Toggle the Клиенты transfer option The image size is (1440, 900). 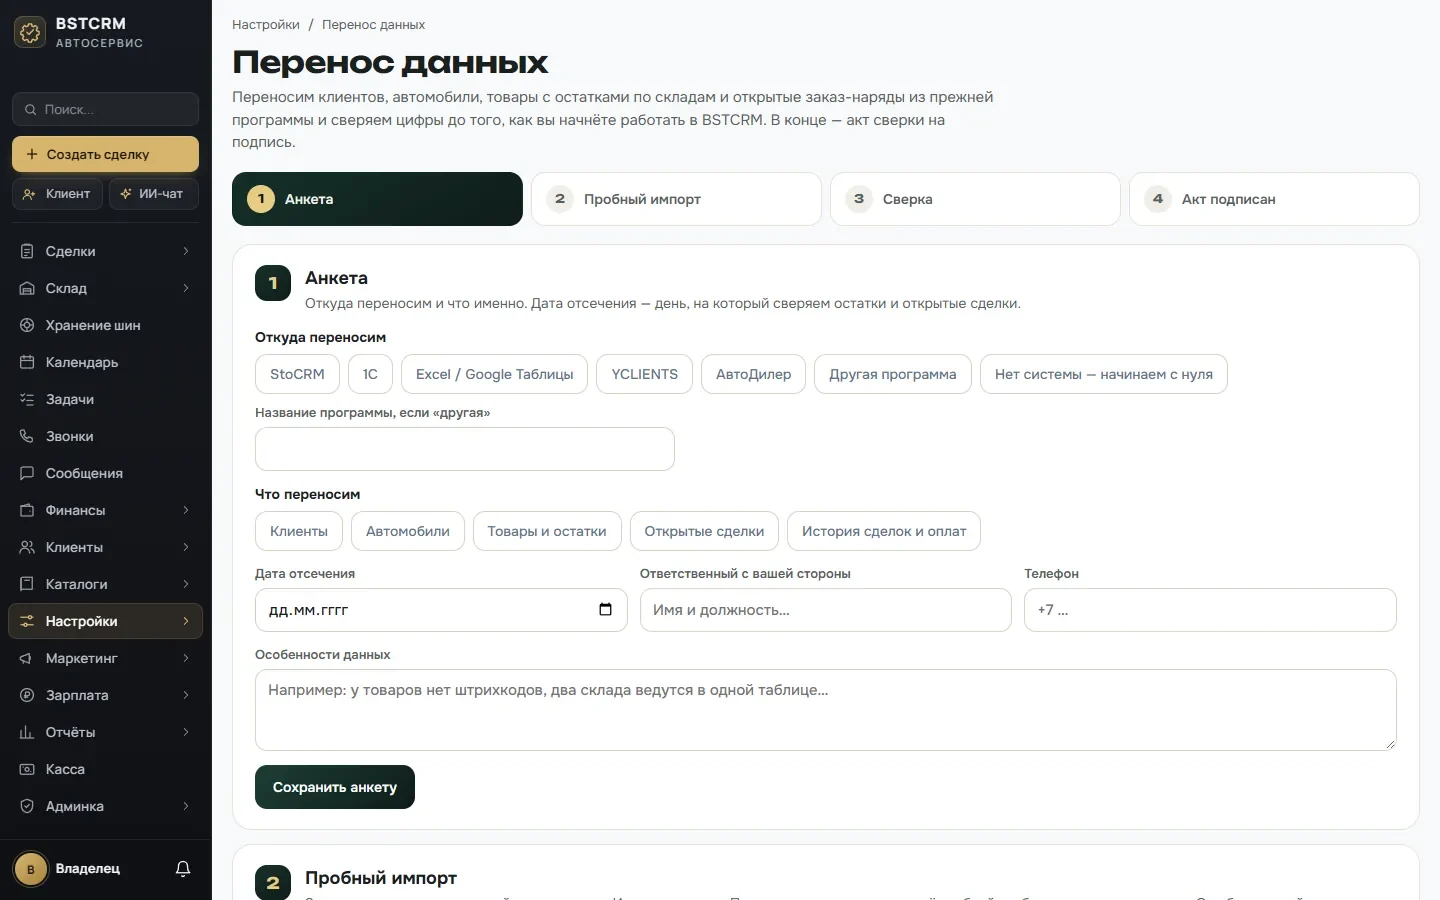[x=299, y=531]
